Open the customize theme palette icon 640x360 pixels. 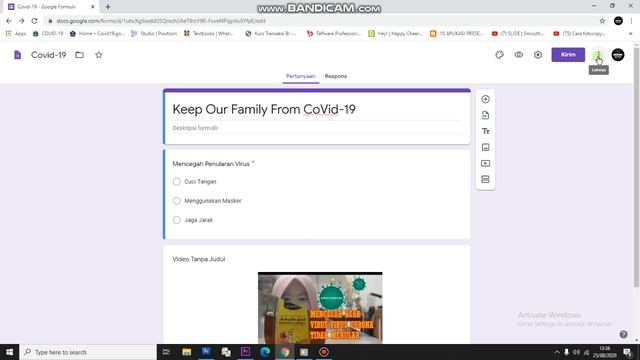(499, 55)
